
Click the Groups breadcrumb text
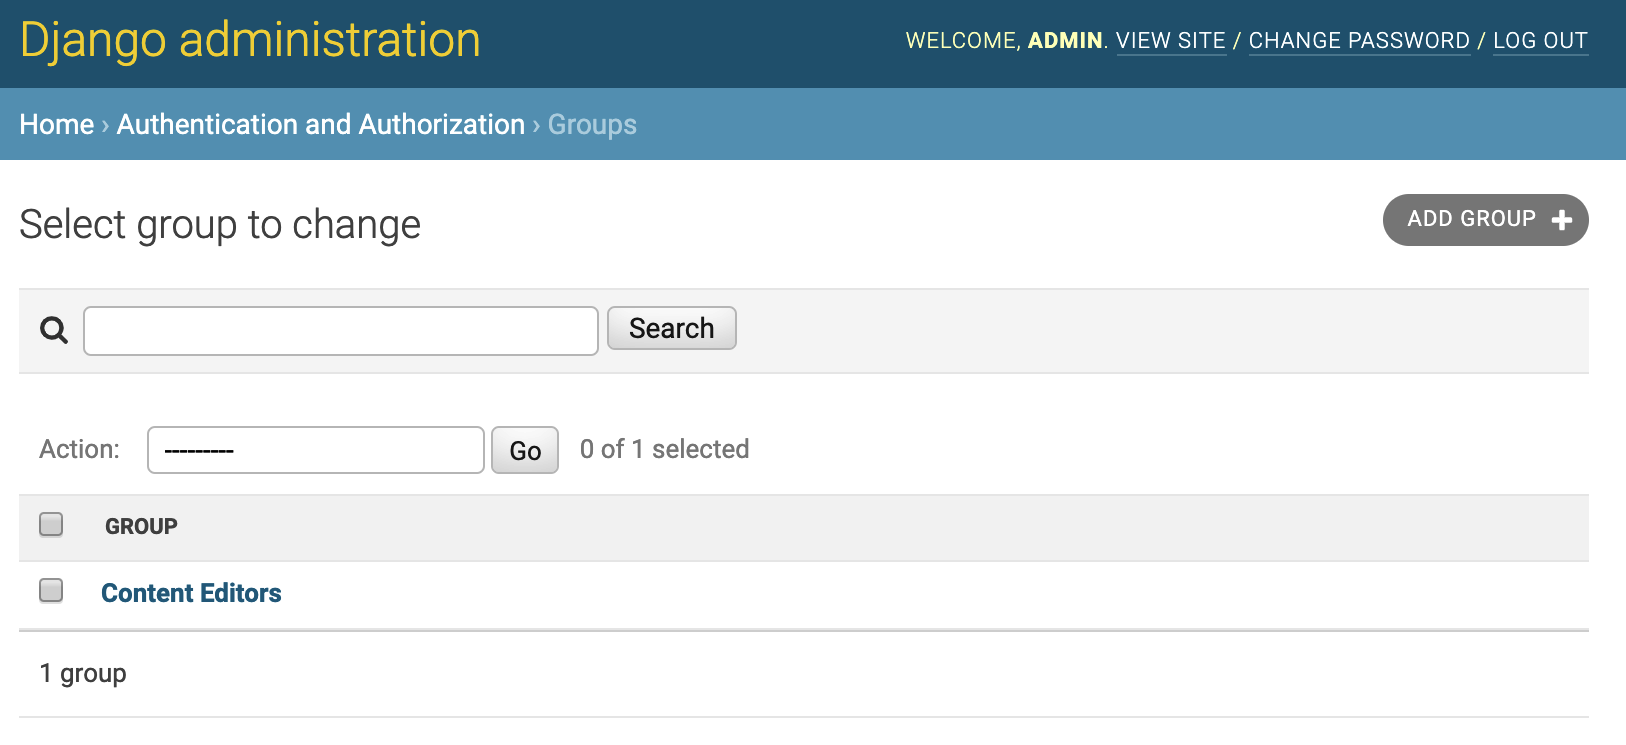coord(592,124)
